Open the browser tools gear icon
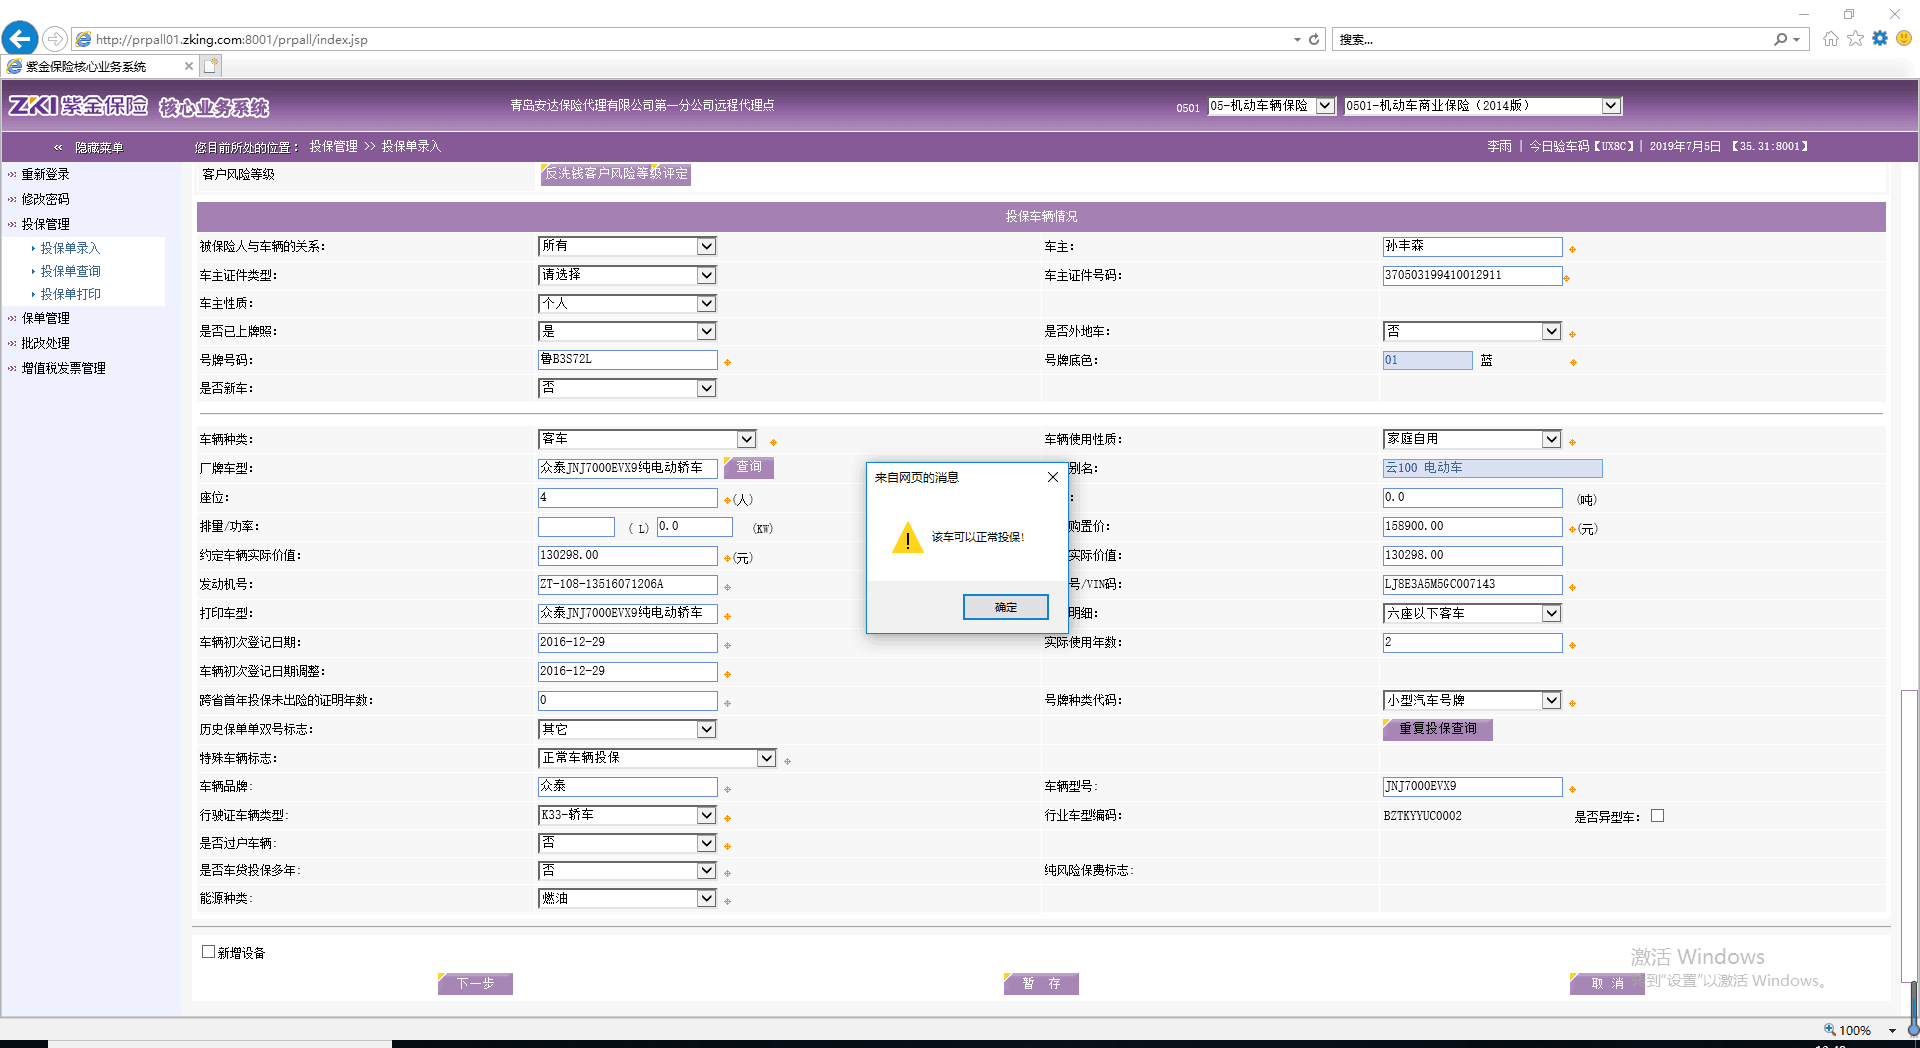The height and width of the screenshot is (1048, 1920). coord(1880,39)
